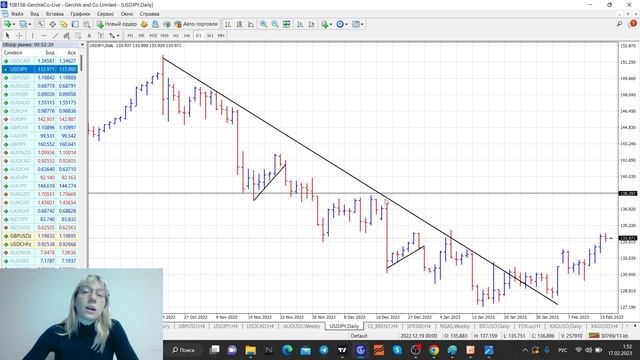Toggle the Market Watch window icon
Viewport: 640px width, 360px height.
[41, 24]
